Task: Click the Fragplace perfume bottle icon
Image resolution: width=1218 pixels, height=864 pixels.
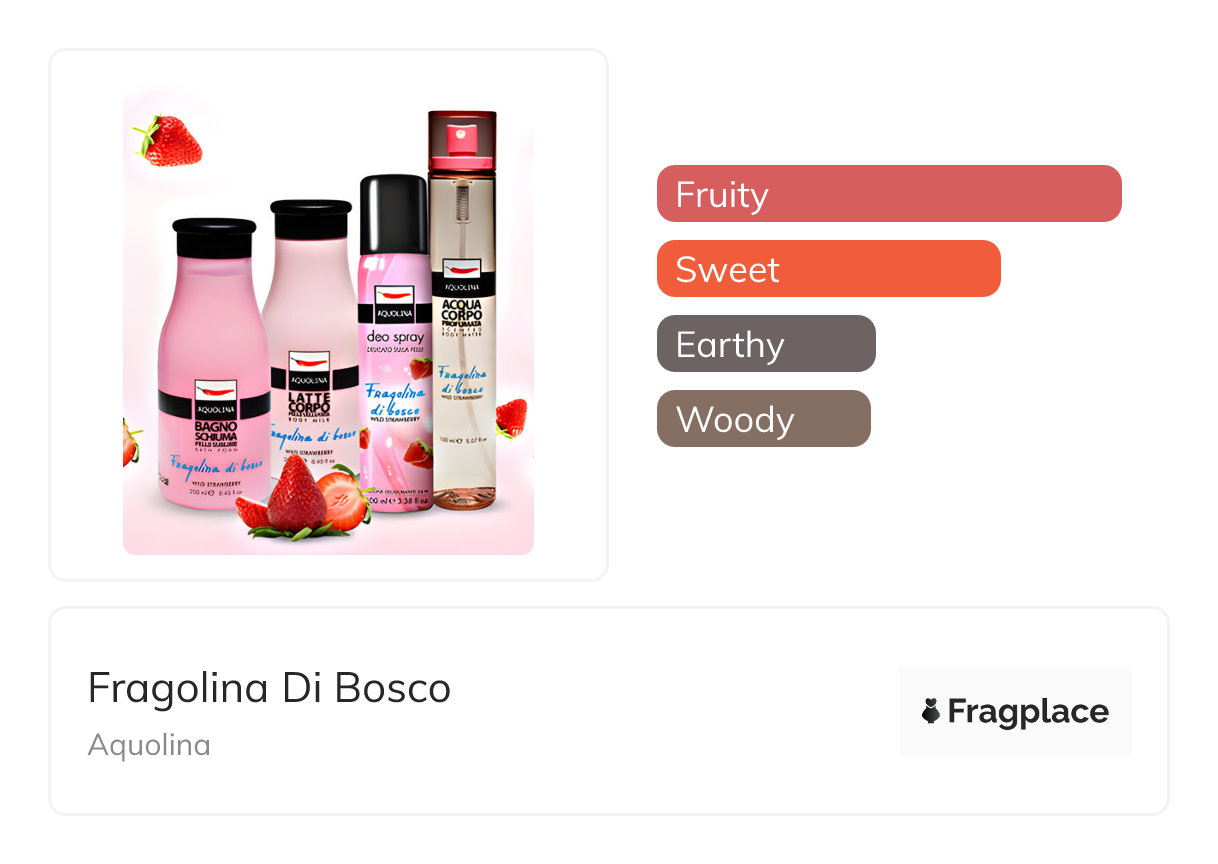Action: pos(931,711)
